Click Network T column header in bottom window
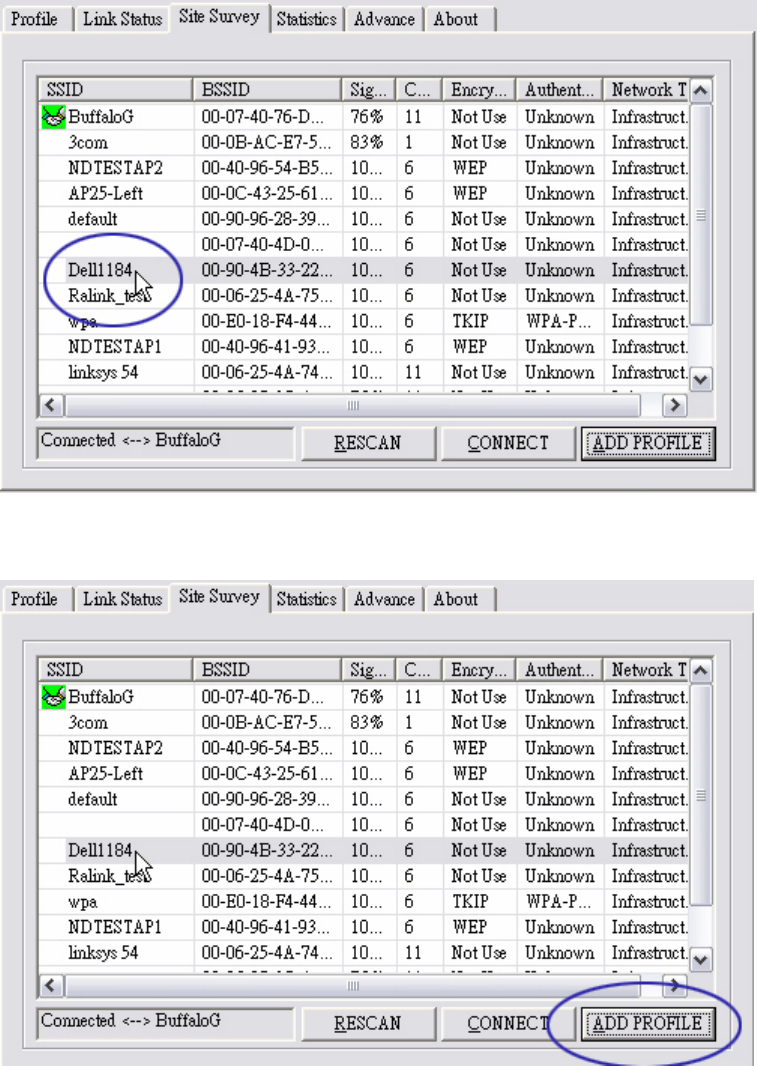The height and width of the screenshot is (1066, 757). click(647, 670)
